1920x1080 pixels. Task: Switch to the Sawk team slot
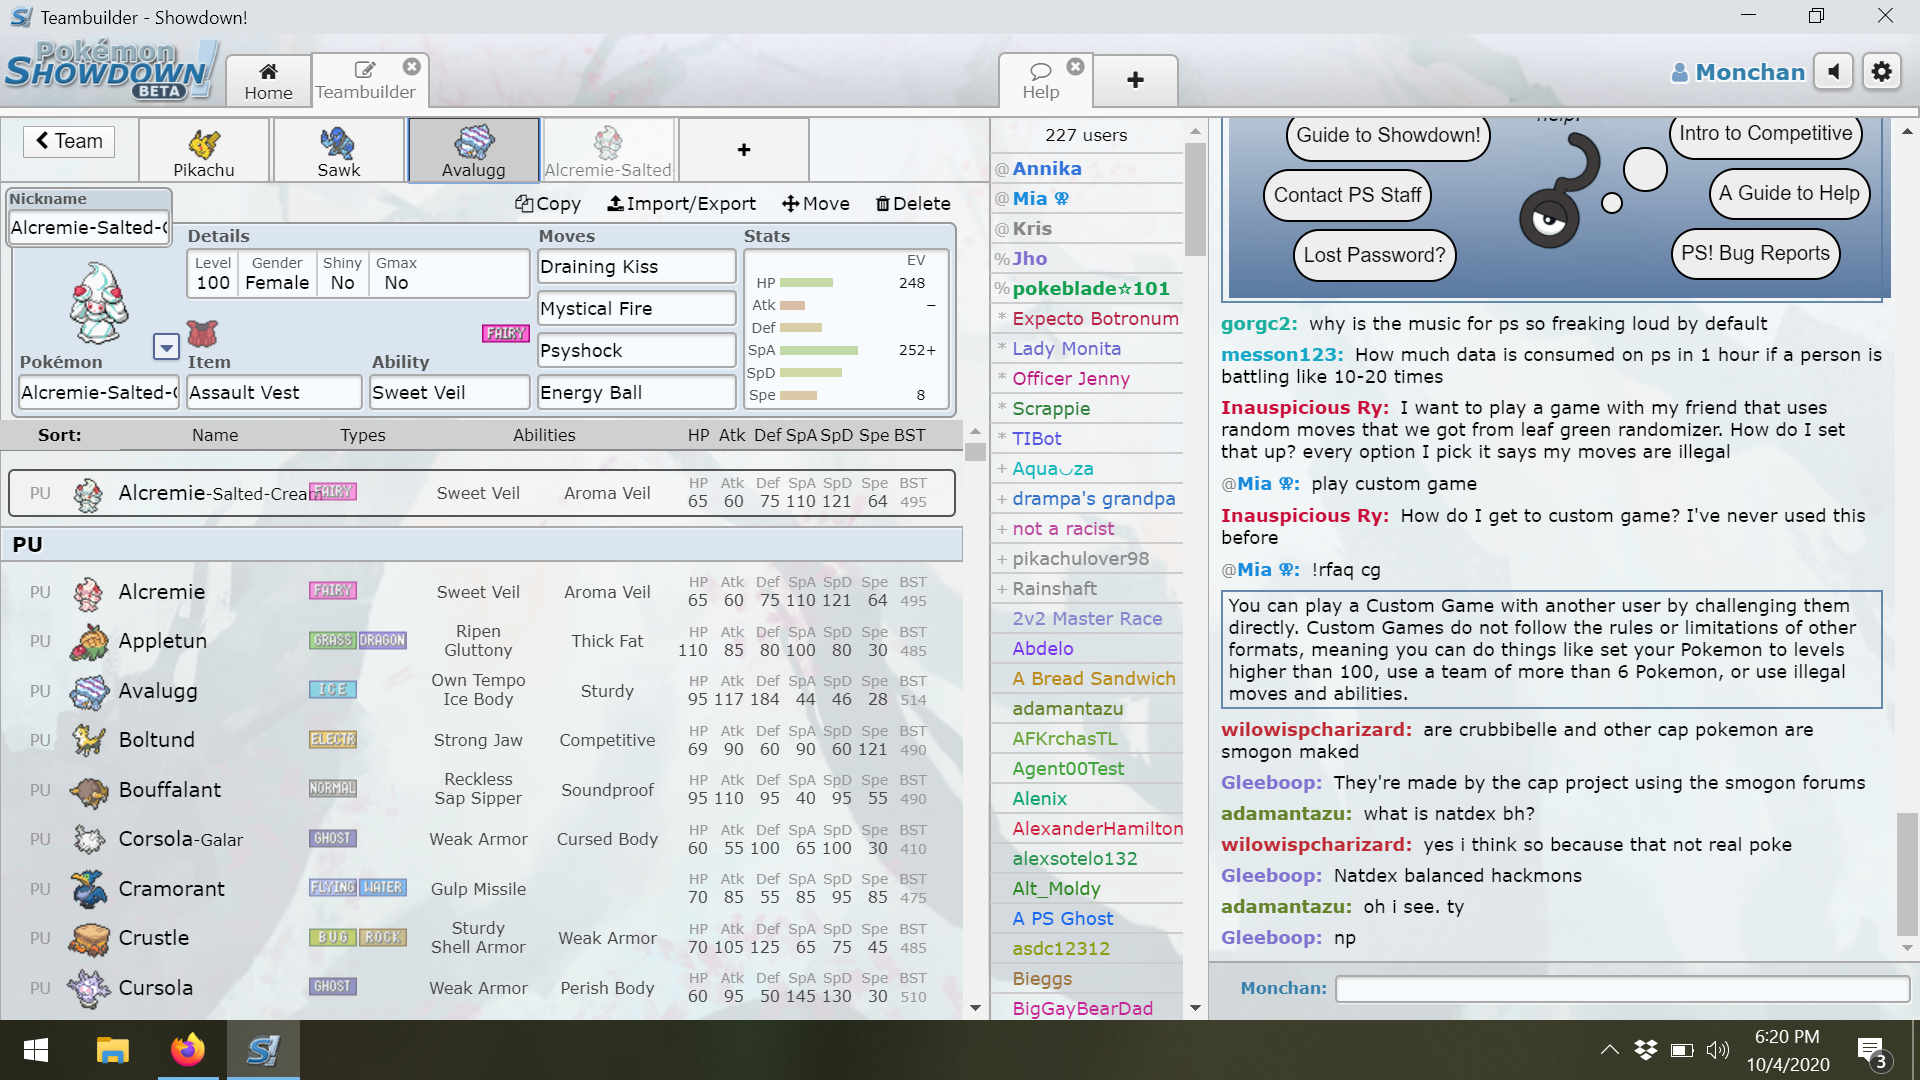(339, 150)
